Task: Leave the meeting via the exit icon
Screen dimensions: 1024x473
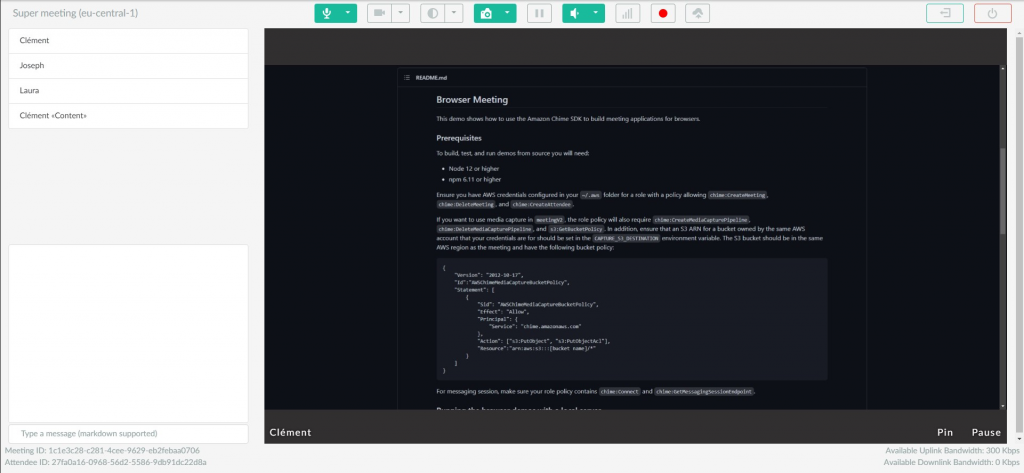Action: point(945,13)
